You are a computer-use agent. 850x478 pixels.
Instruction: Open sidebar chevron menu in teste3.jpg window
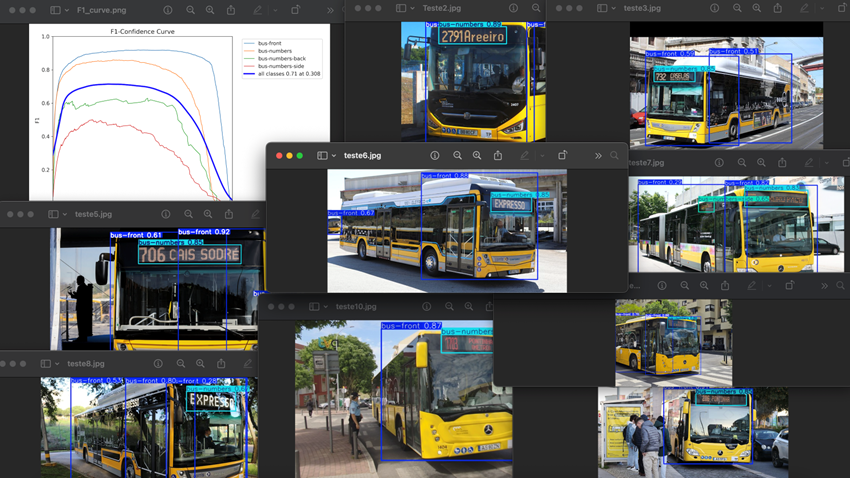coord(613,8)
